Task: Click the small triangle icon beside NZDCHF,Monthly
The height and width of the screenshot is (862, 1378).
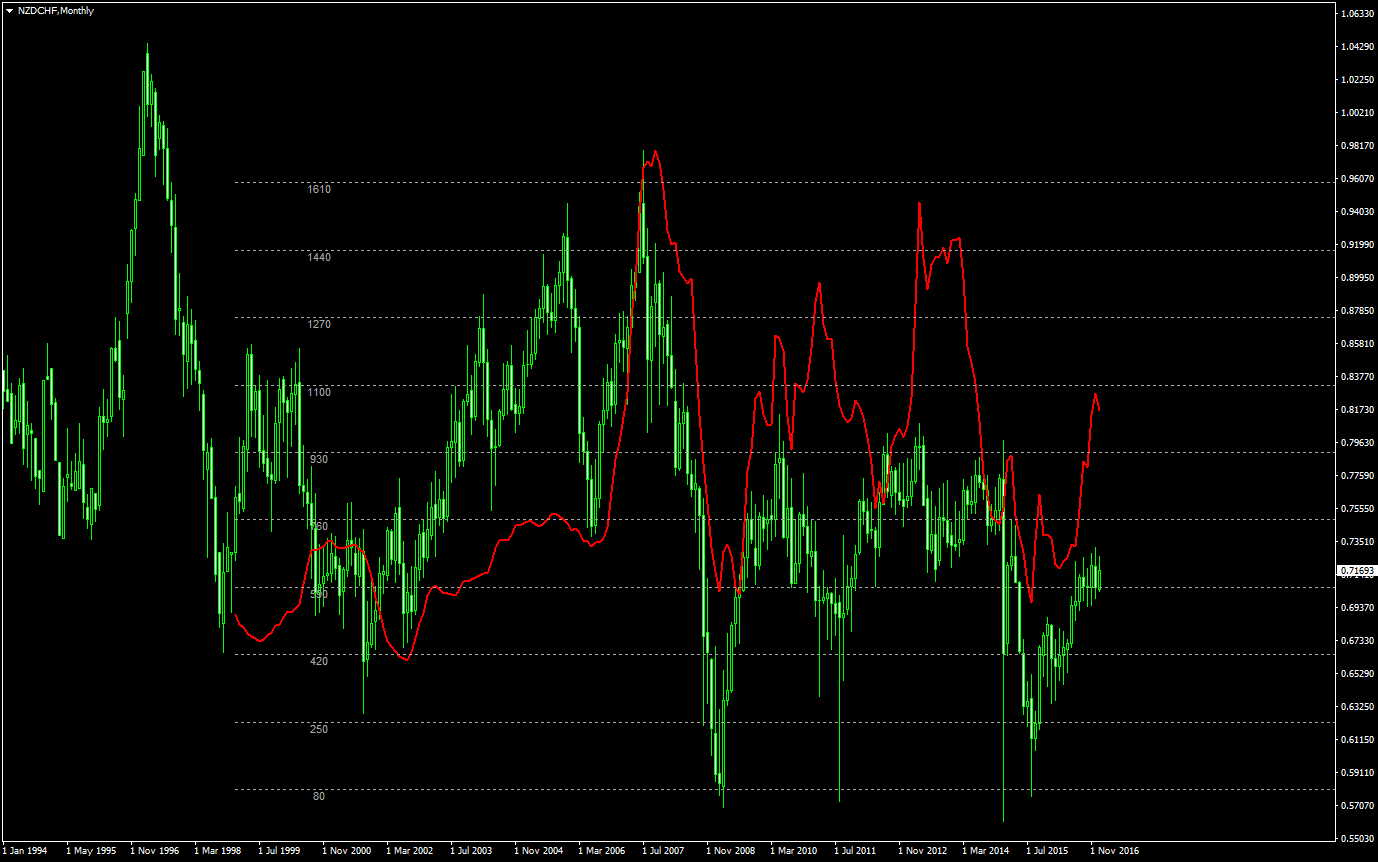Action: [9, 9]
